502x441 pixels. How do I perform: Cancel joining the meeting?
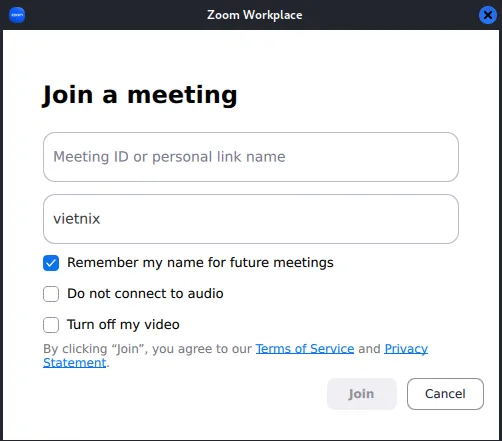point(445,394)
